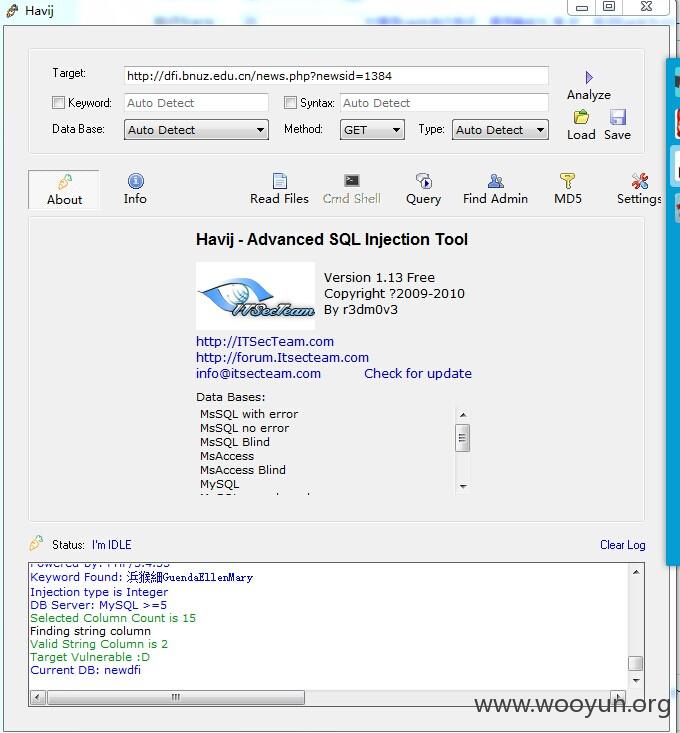The width and height of the screenshot is (680, 733).
Task: Select MsSQL with error in list
Action: [x=249, y=414]
